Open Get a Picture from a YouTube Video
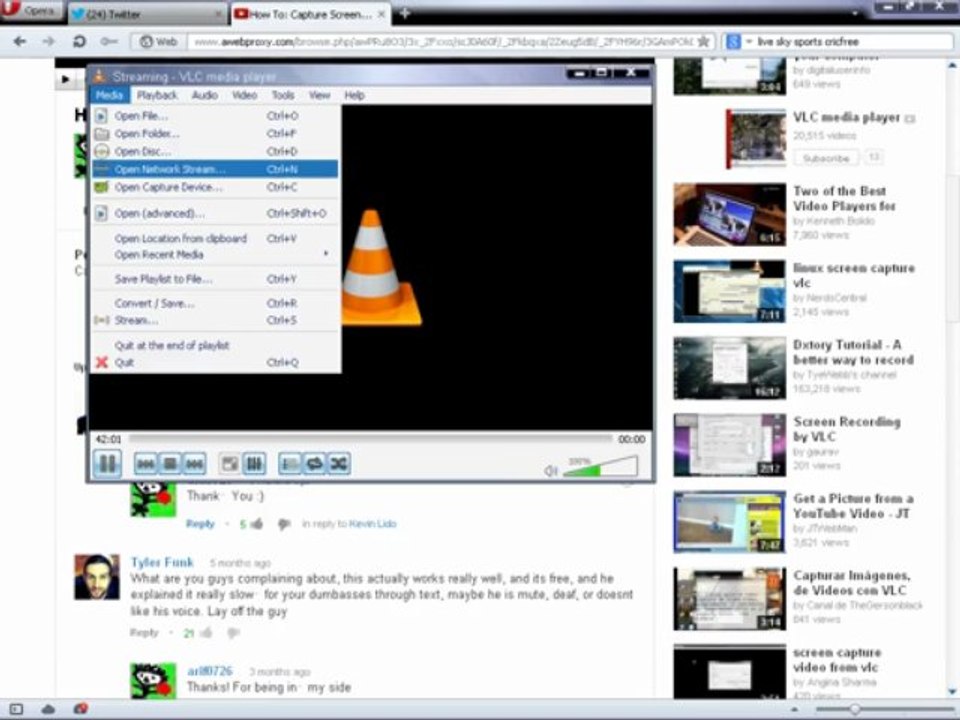This screenshot has height=720, width=960. click(853, 506)
